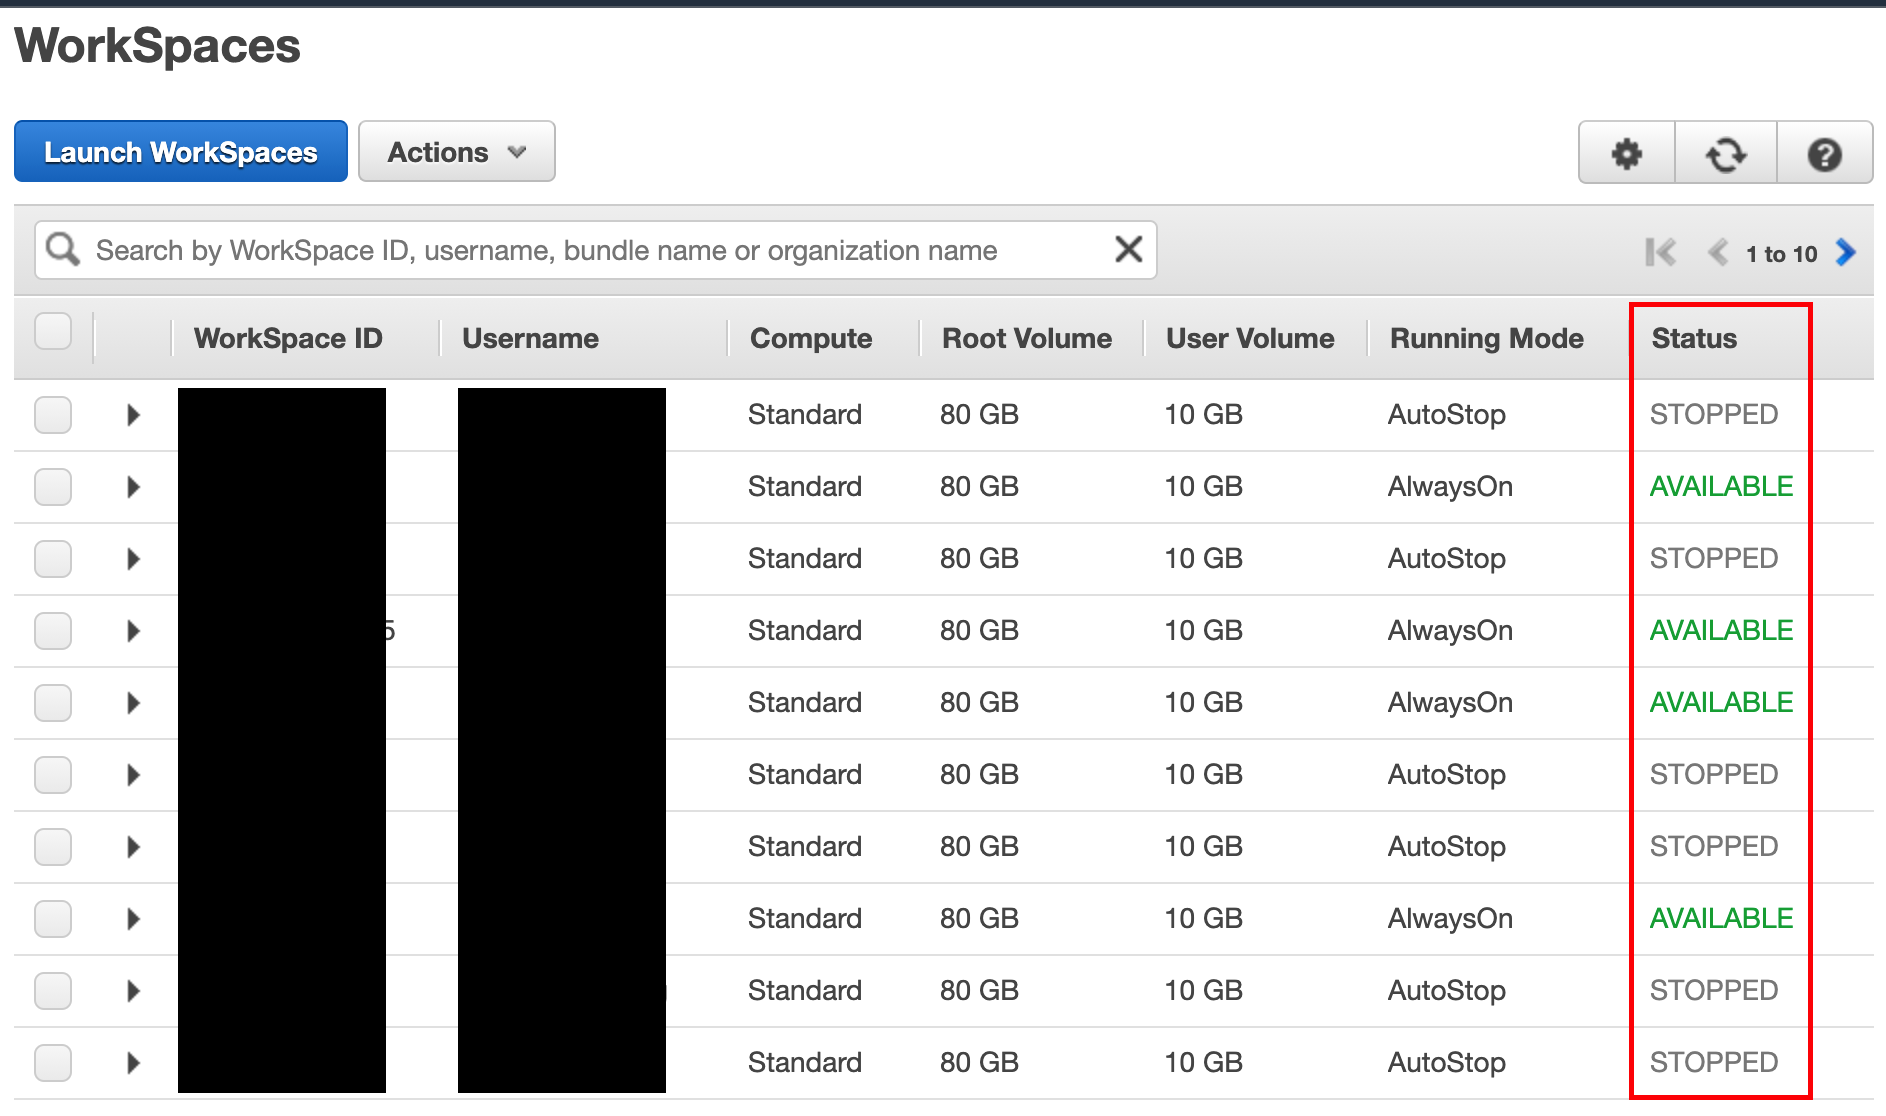This screenshot has height=1116, width=1886.
Task: Expand the second row's disclosure triangle
Action: (133, 487)
